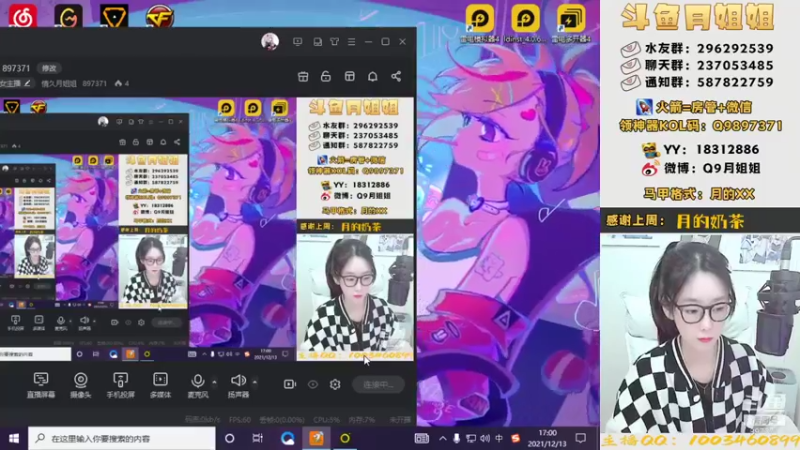Share the stream with share icon
Image resolution: width=800 pixels, height=450 pixels.
pos(396,77)
